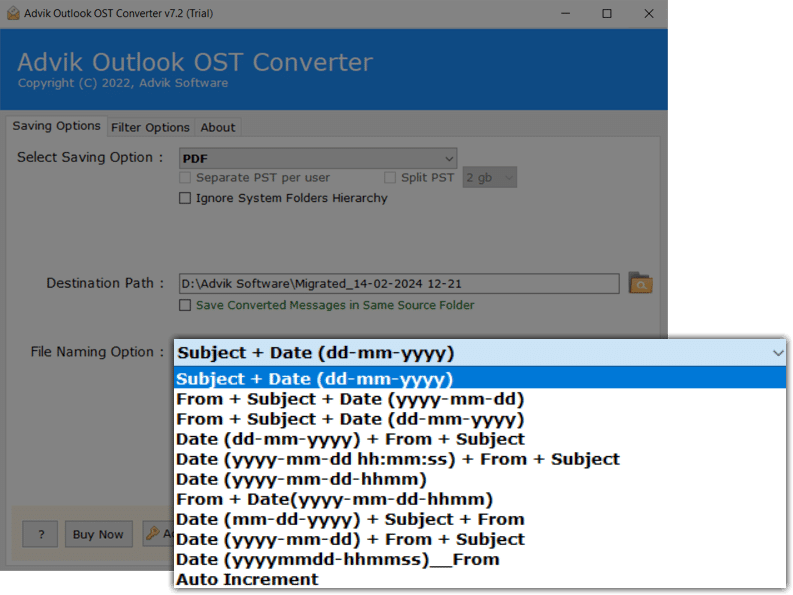Screen dimensions: 793x595
Task: Switch to the Filter Options tab
Action: point(150,127)
